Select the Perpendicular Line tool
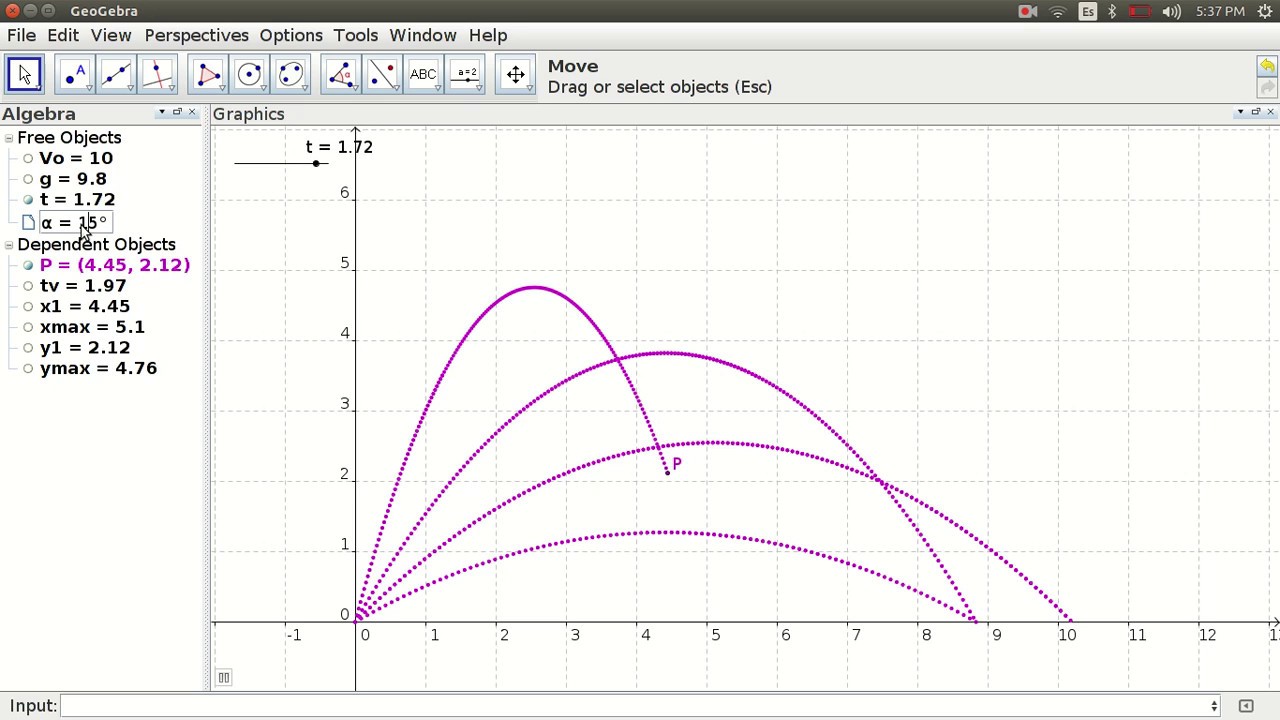 click(157, 75)
